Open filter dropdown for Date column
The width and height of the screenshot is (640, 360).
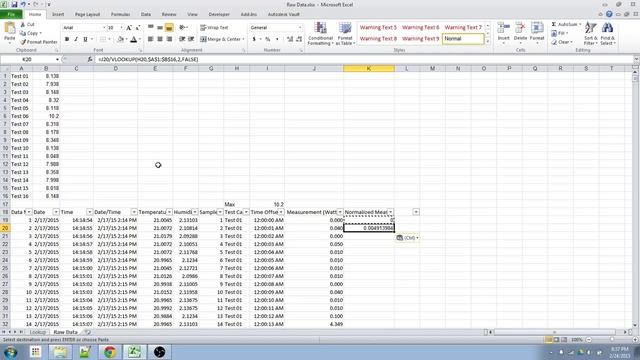[56, 212]
